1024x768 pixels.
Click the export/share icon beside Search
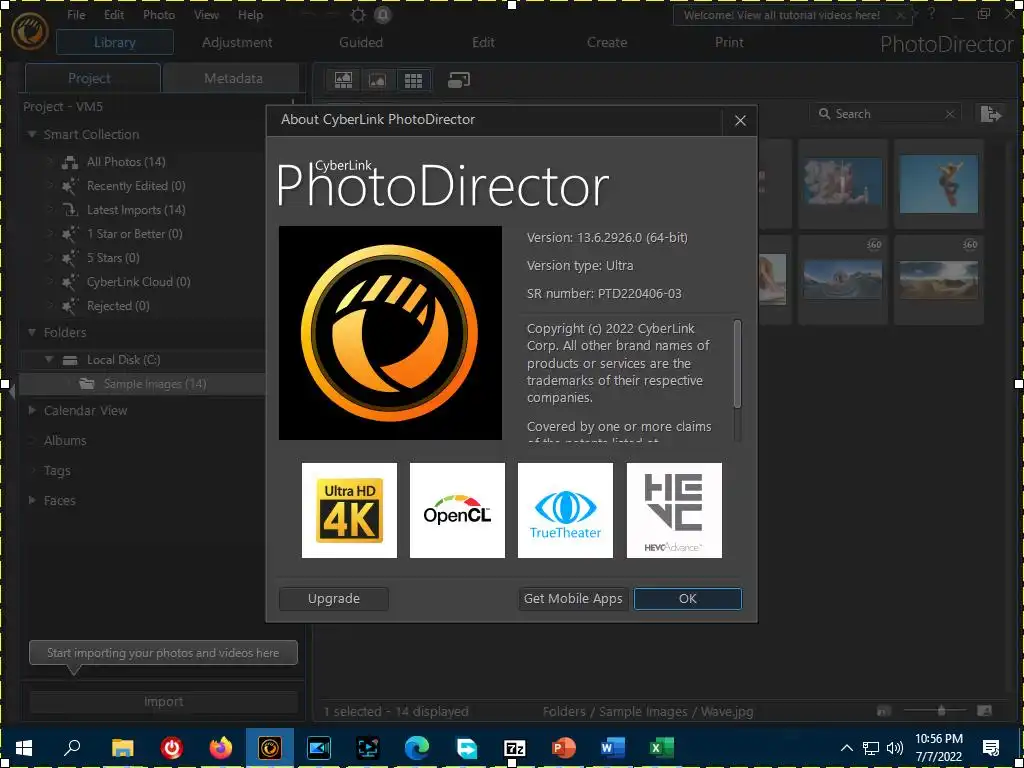coord(991,114)
